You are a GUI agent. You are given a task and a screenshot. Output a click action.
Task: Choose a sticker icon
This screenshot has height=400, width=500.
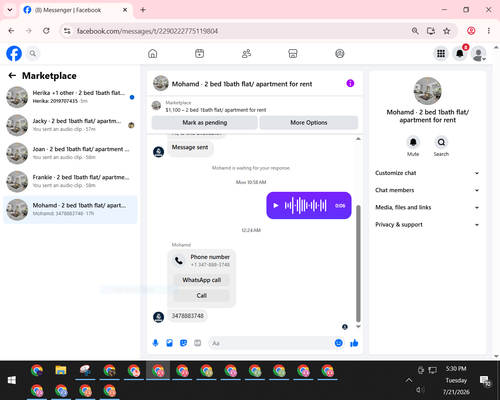(x=183, y=343)
